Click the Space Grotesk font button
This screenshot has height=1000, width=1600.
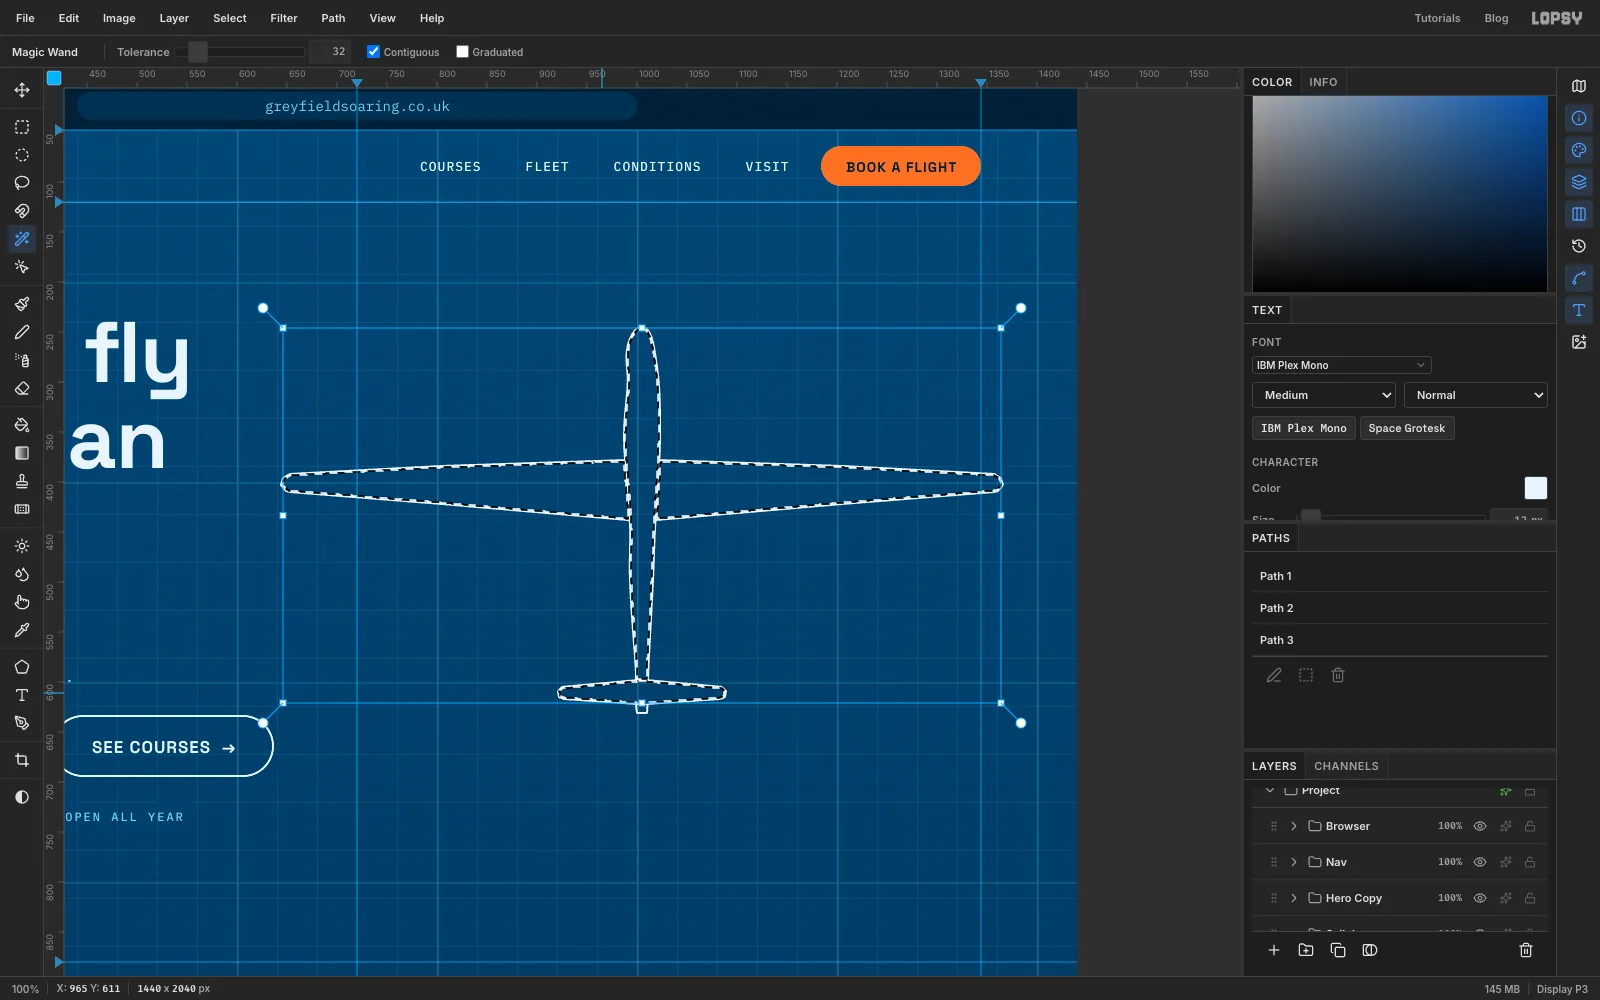click(x=1407, y=428)
